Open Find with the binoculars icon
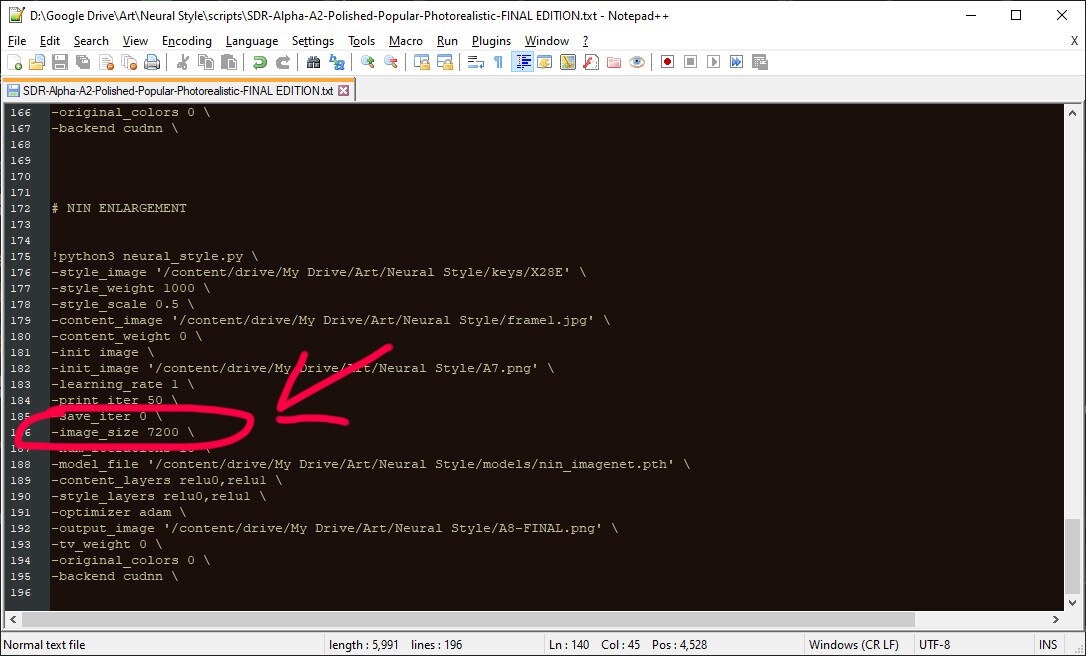 click(x=314, y=62)
